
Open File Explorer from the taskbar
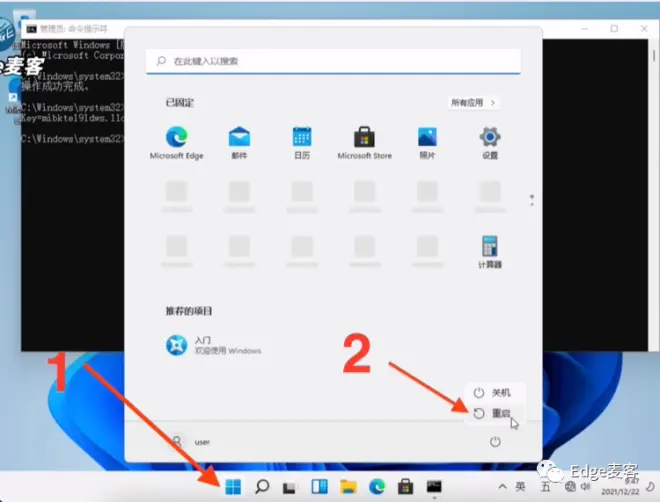[349, 487]
